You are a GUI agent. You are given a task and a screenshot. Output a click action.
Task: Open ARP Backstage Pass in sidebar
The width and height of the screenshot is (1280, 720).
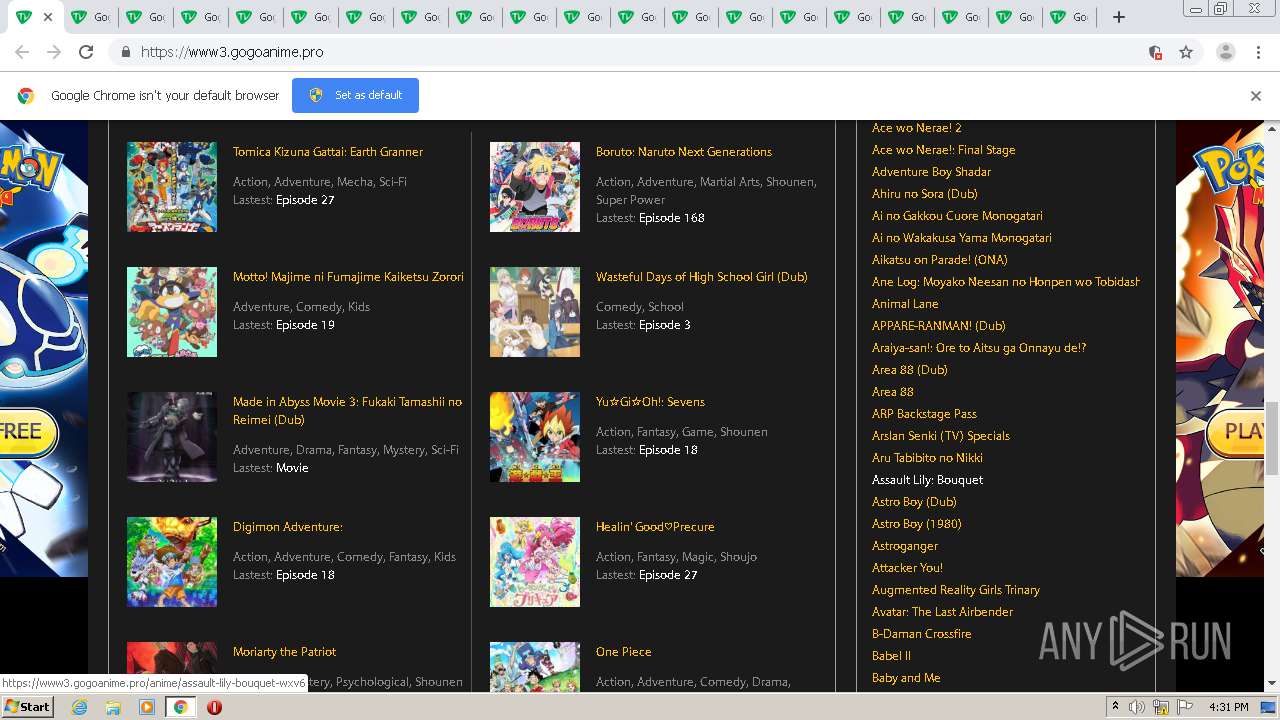(924, 414)
